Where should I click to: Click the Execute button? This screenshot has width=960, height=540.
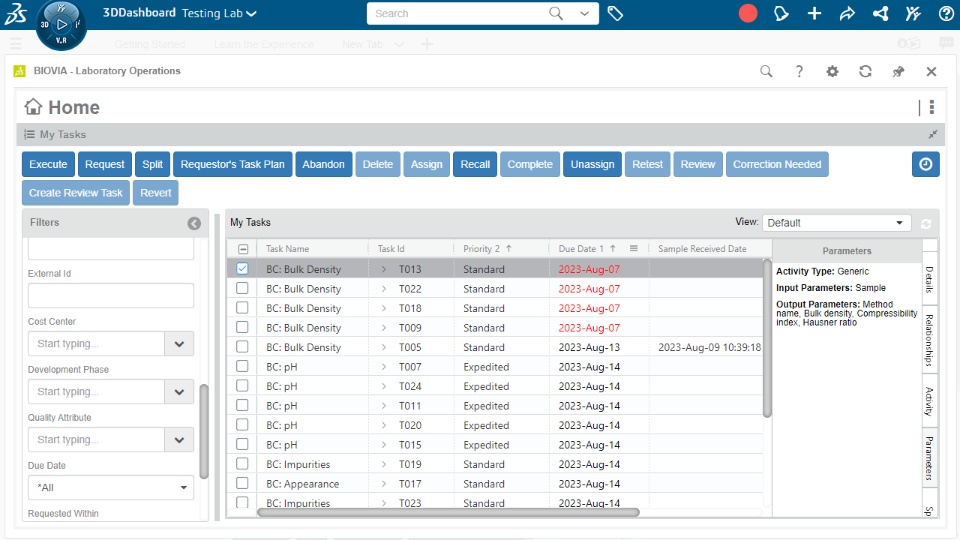pyautogui.click(x=48, y=164)
